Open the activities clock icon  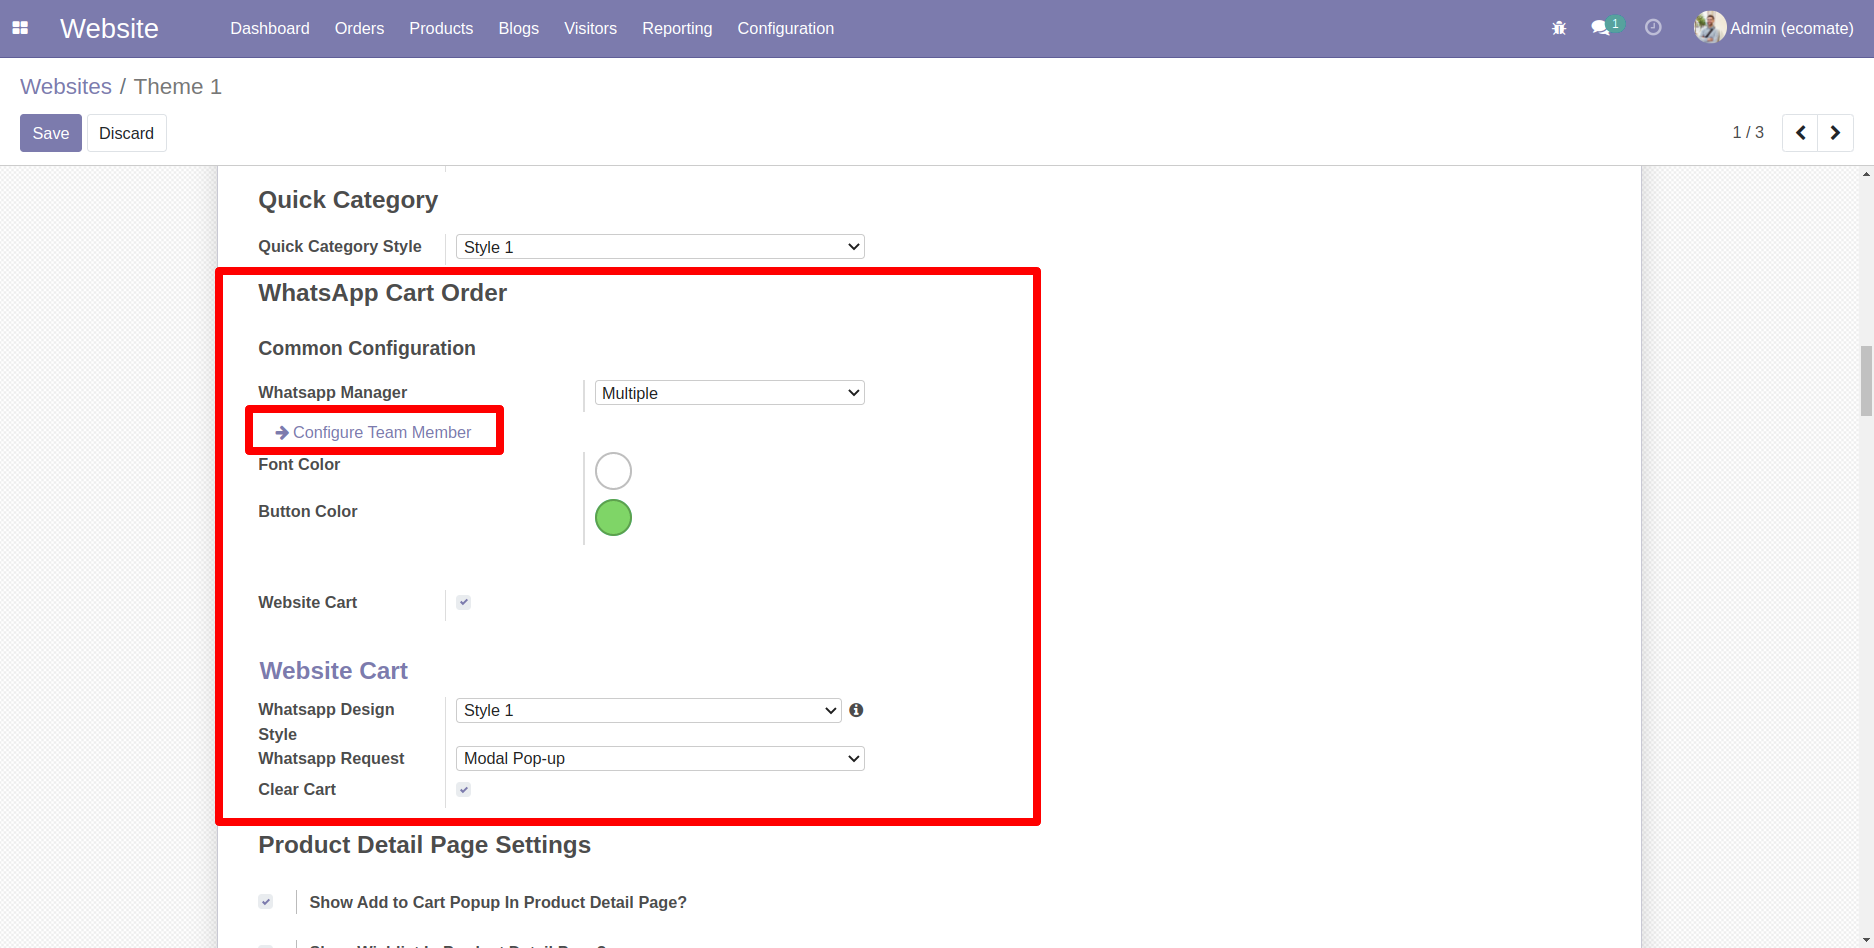click(1653, 28)
